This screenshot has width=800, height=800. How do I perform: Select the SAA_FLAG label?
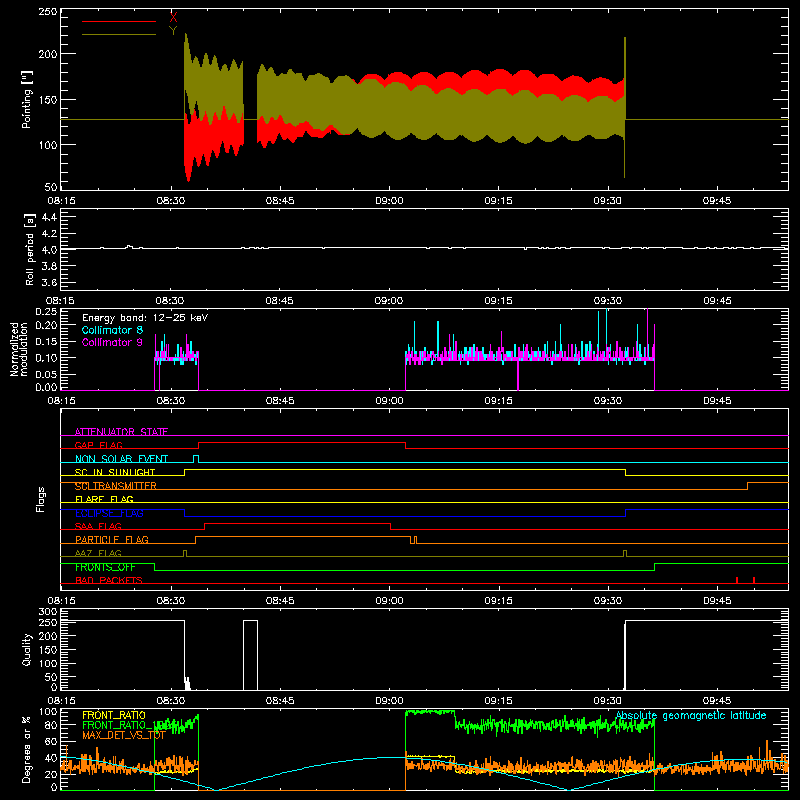click(x=98, y=526)
